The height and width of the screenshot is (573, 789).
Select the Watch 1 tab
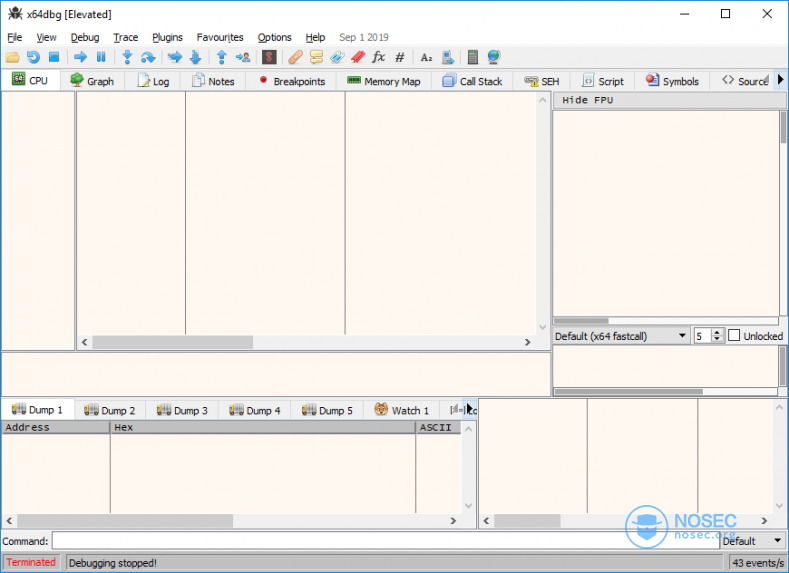click(402, 411)
